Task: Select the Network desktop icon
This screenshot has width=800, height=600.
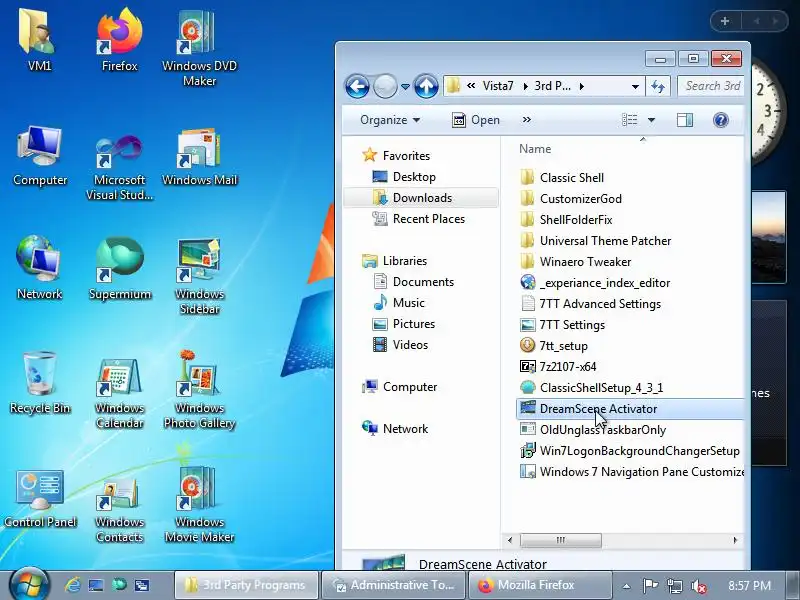Action: pyautogui.click(x=39, y=268)
